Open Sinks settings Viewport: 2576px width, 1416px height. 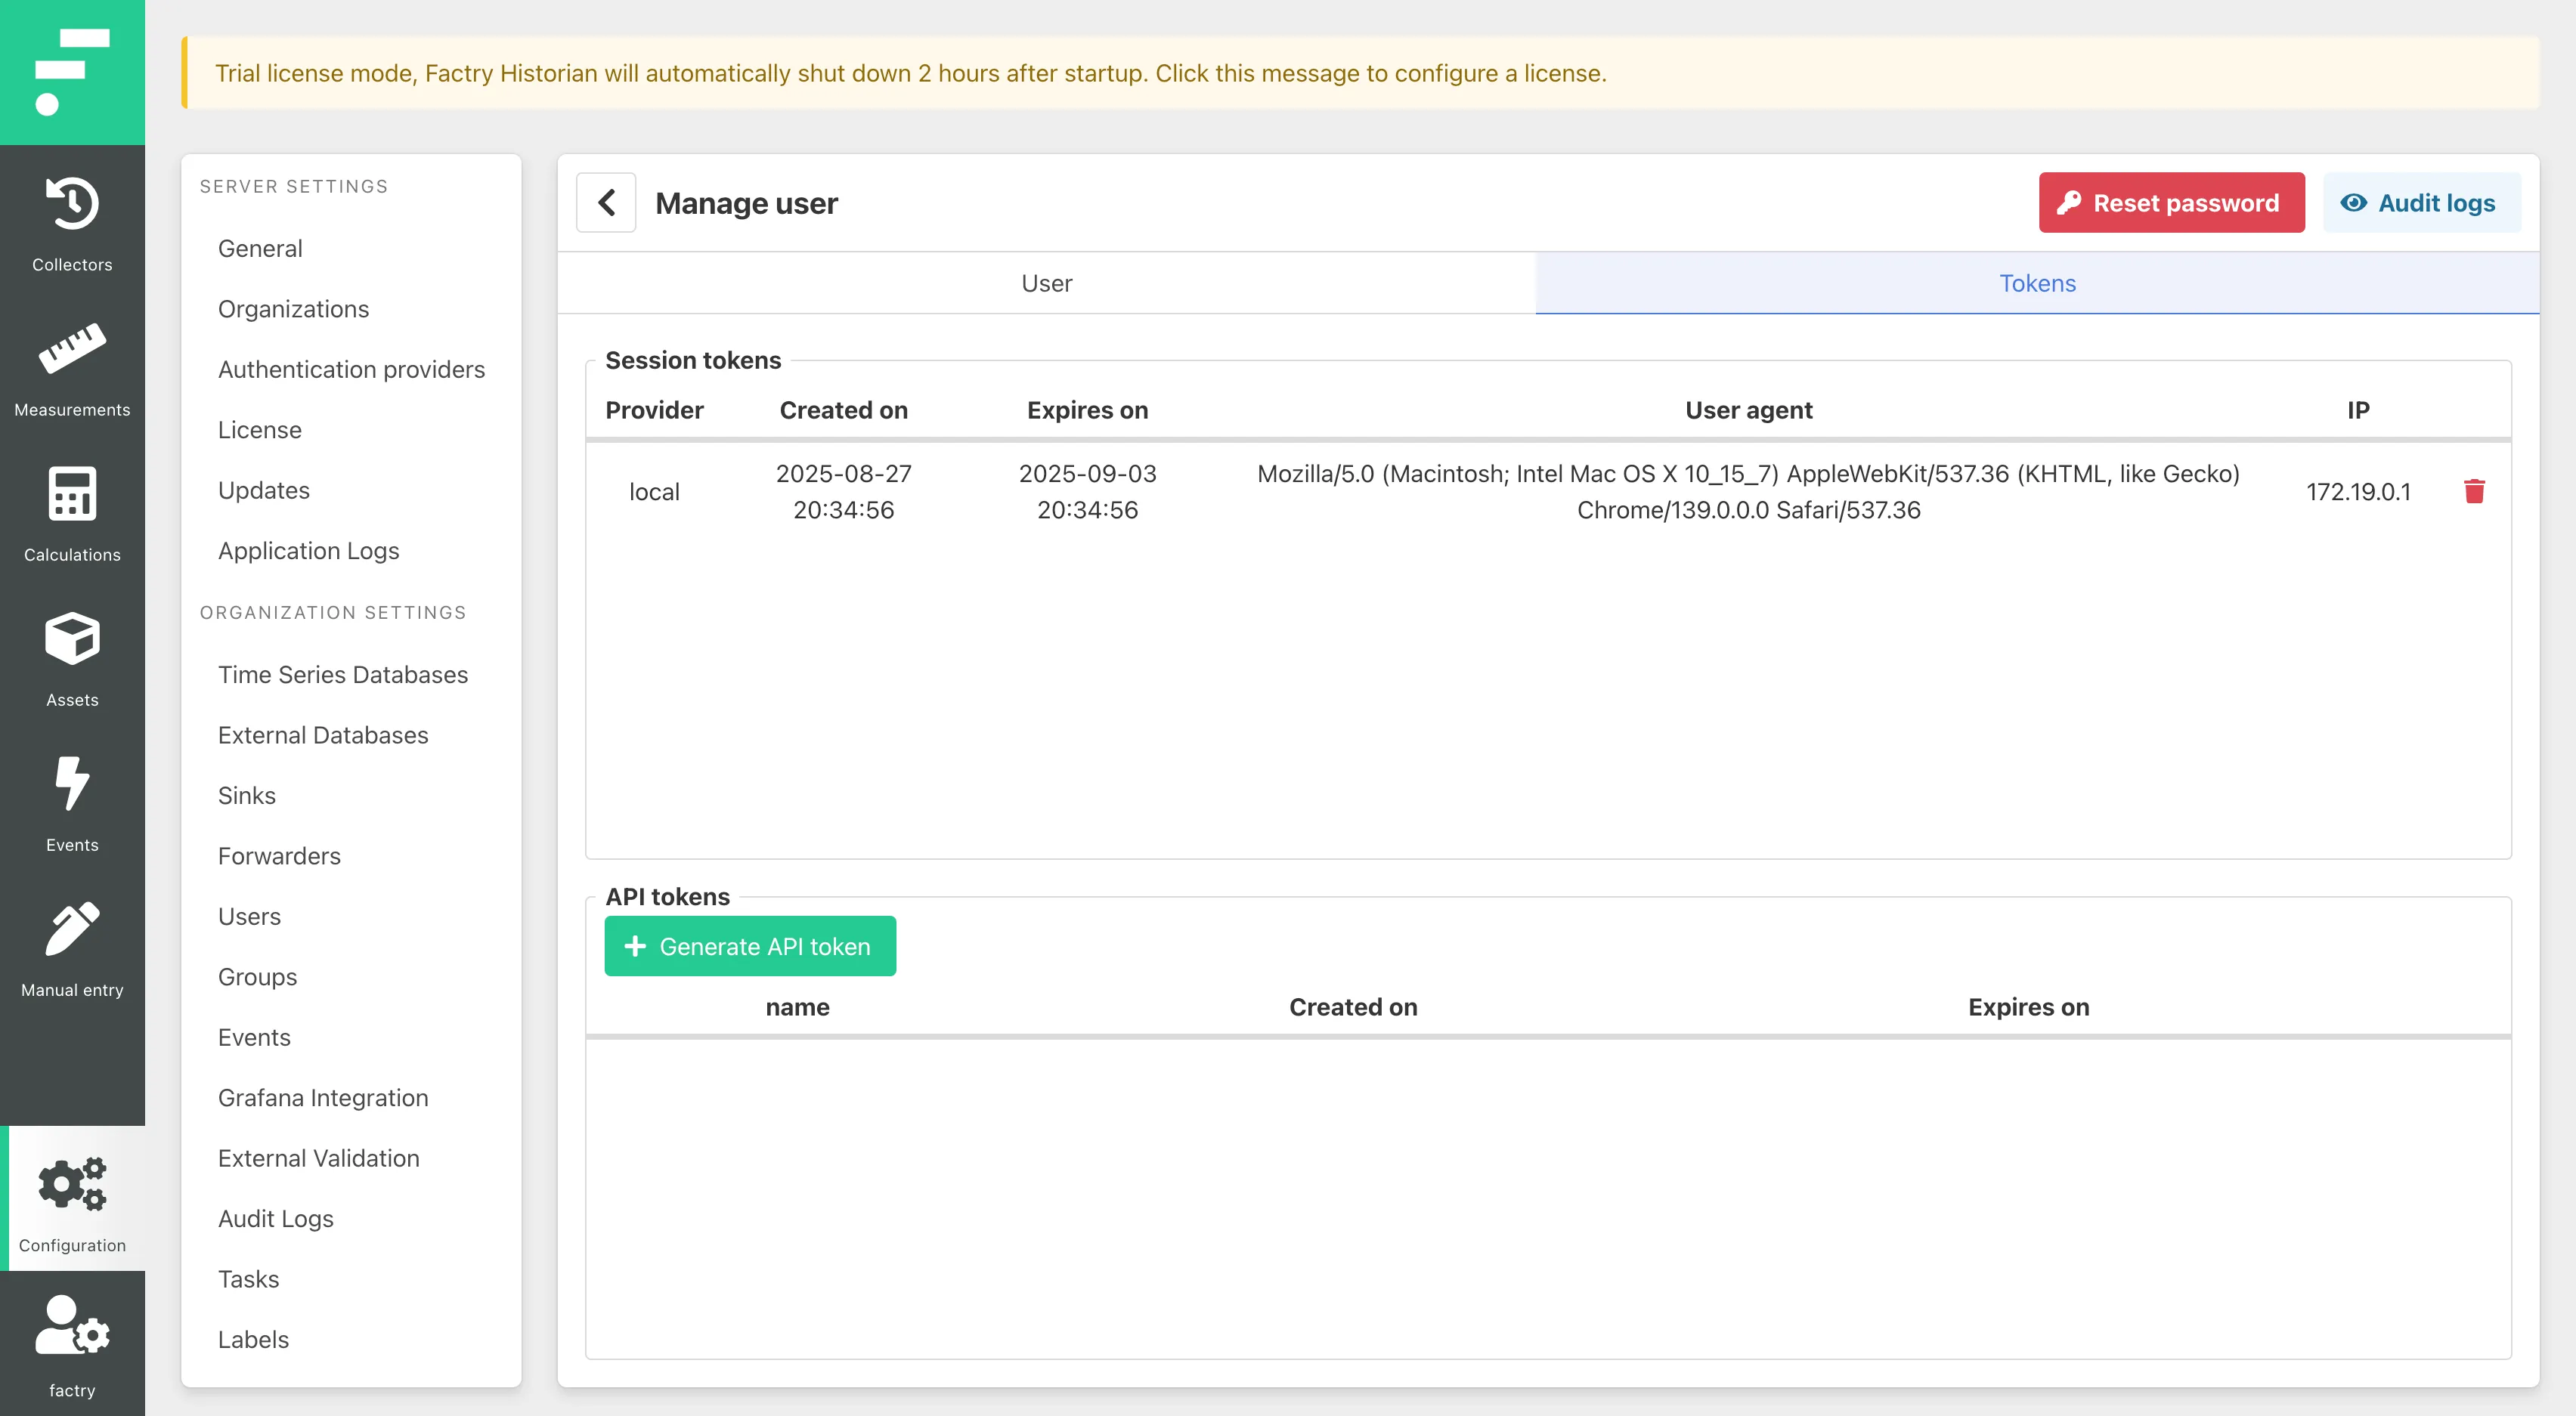click(246, 796)
